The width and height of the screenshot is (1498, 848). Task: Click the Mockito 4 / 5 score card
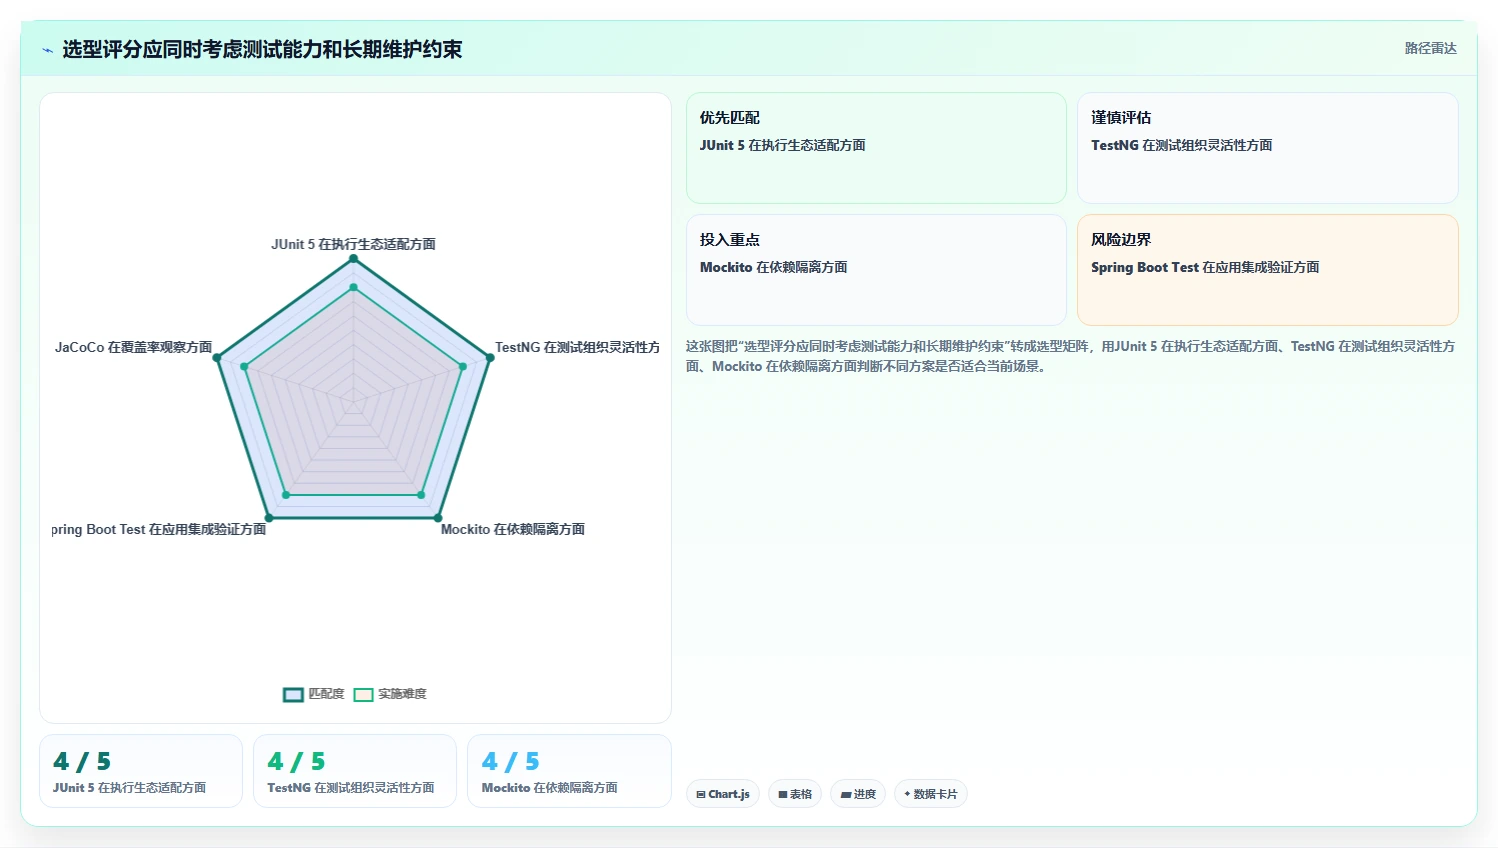569,771
